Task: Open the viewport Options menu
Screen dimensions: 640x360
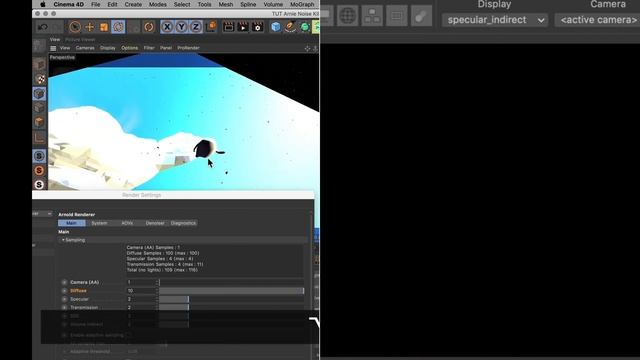Action: click(x=130, y=48)
